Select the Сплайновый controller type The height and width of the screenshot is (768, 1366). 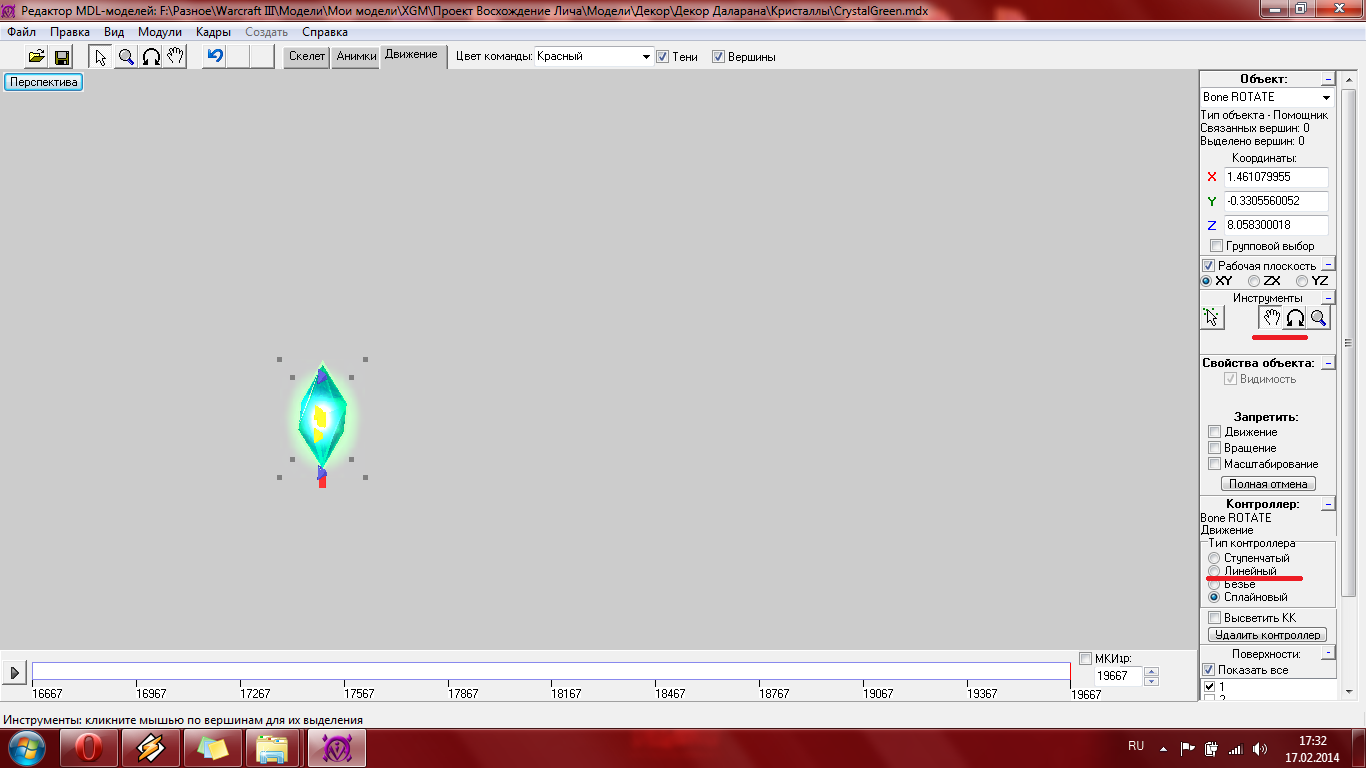tap(1214, 597)
